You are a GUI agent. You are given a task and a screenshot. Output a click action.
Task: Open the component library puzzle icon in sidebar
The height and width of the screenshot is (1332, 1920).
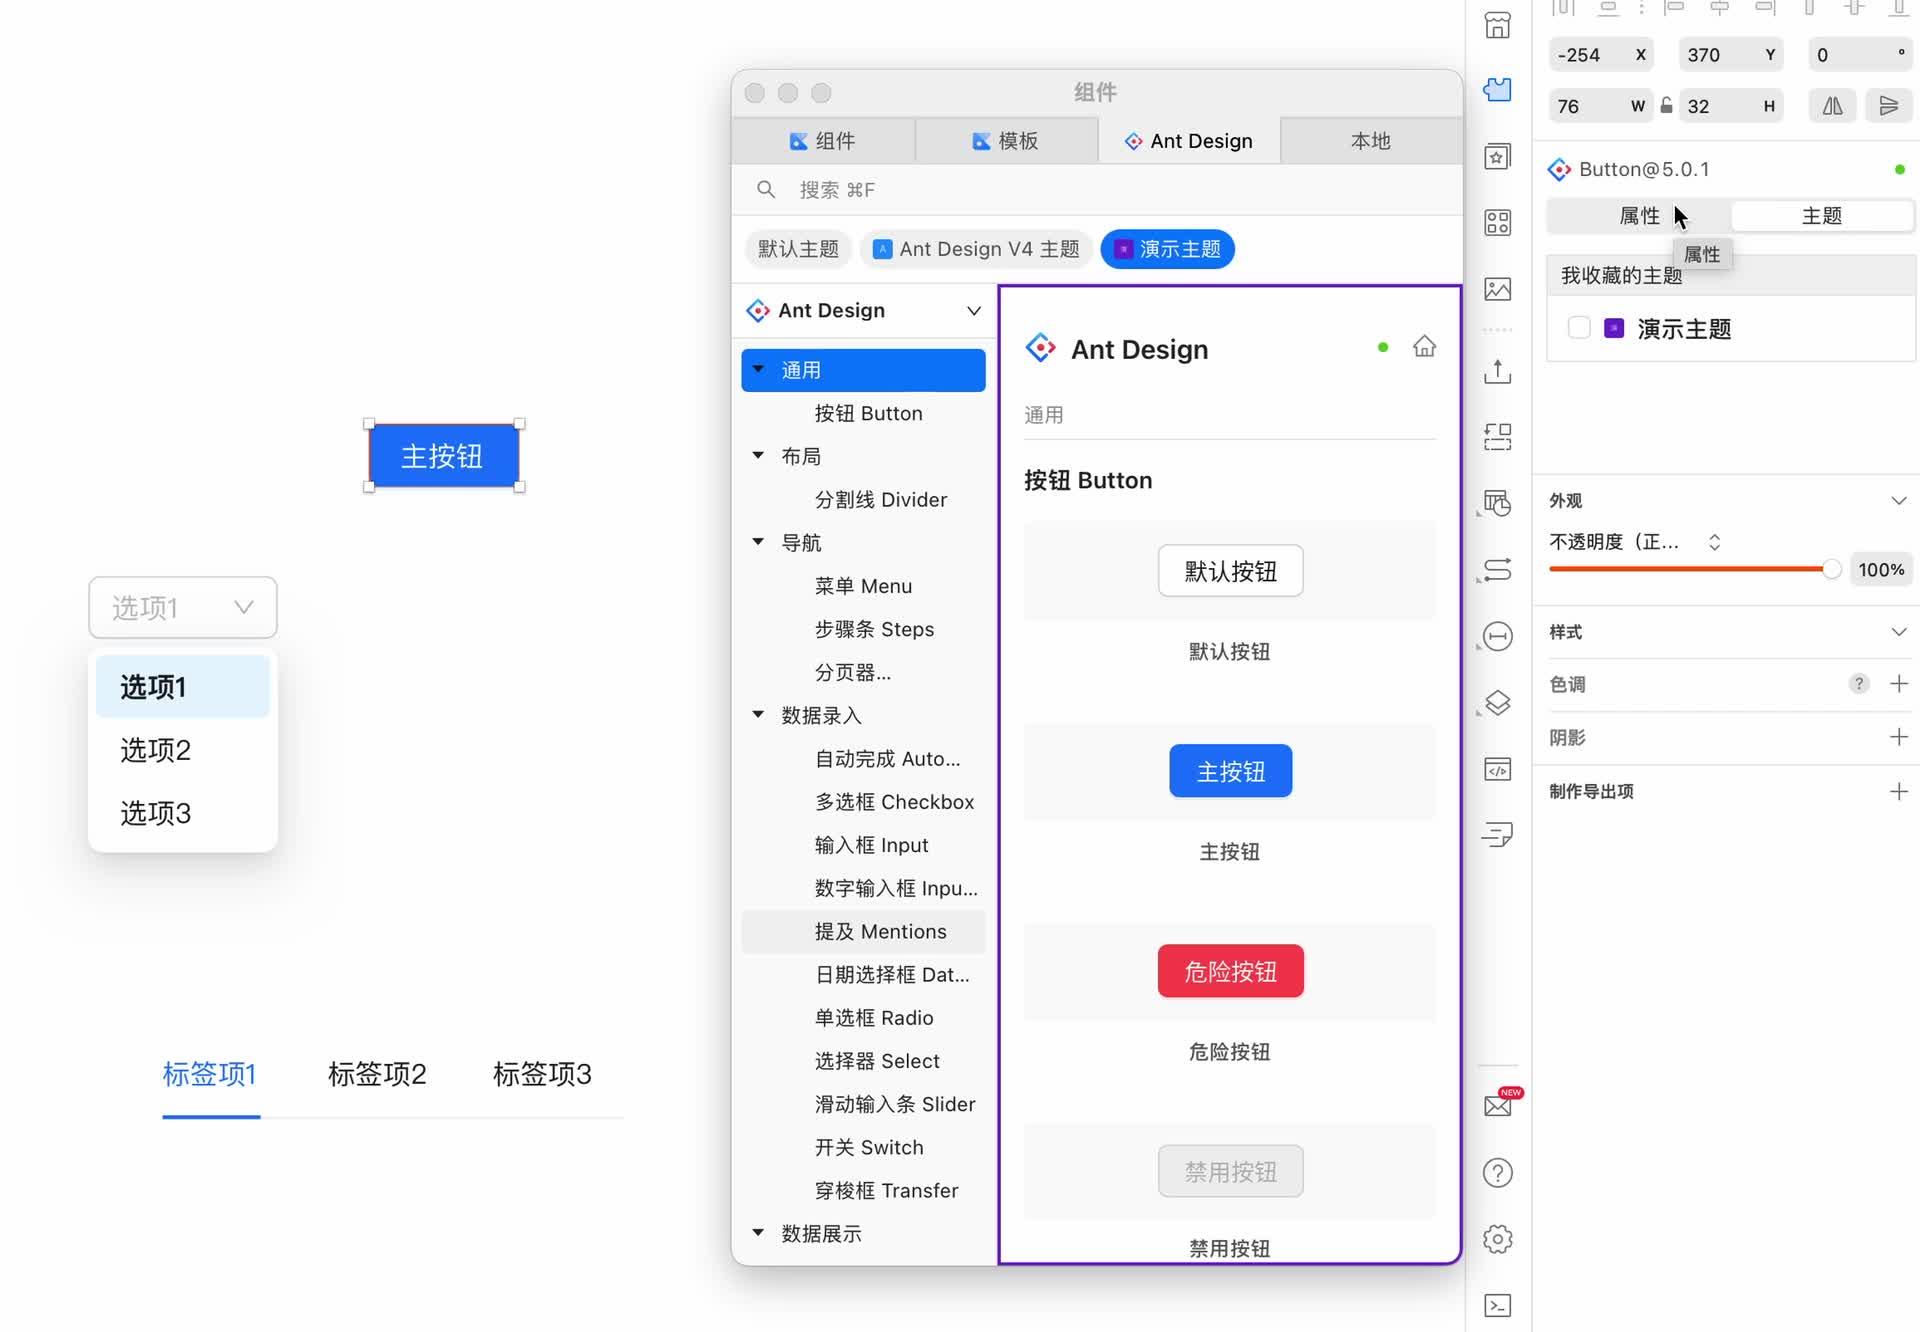[1497, 90]
